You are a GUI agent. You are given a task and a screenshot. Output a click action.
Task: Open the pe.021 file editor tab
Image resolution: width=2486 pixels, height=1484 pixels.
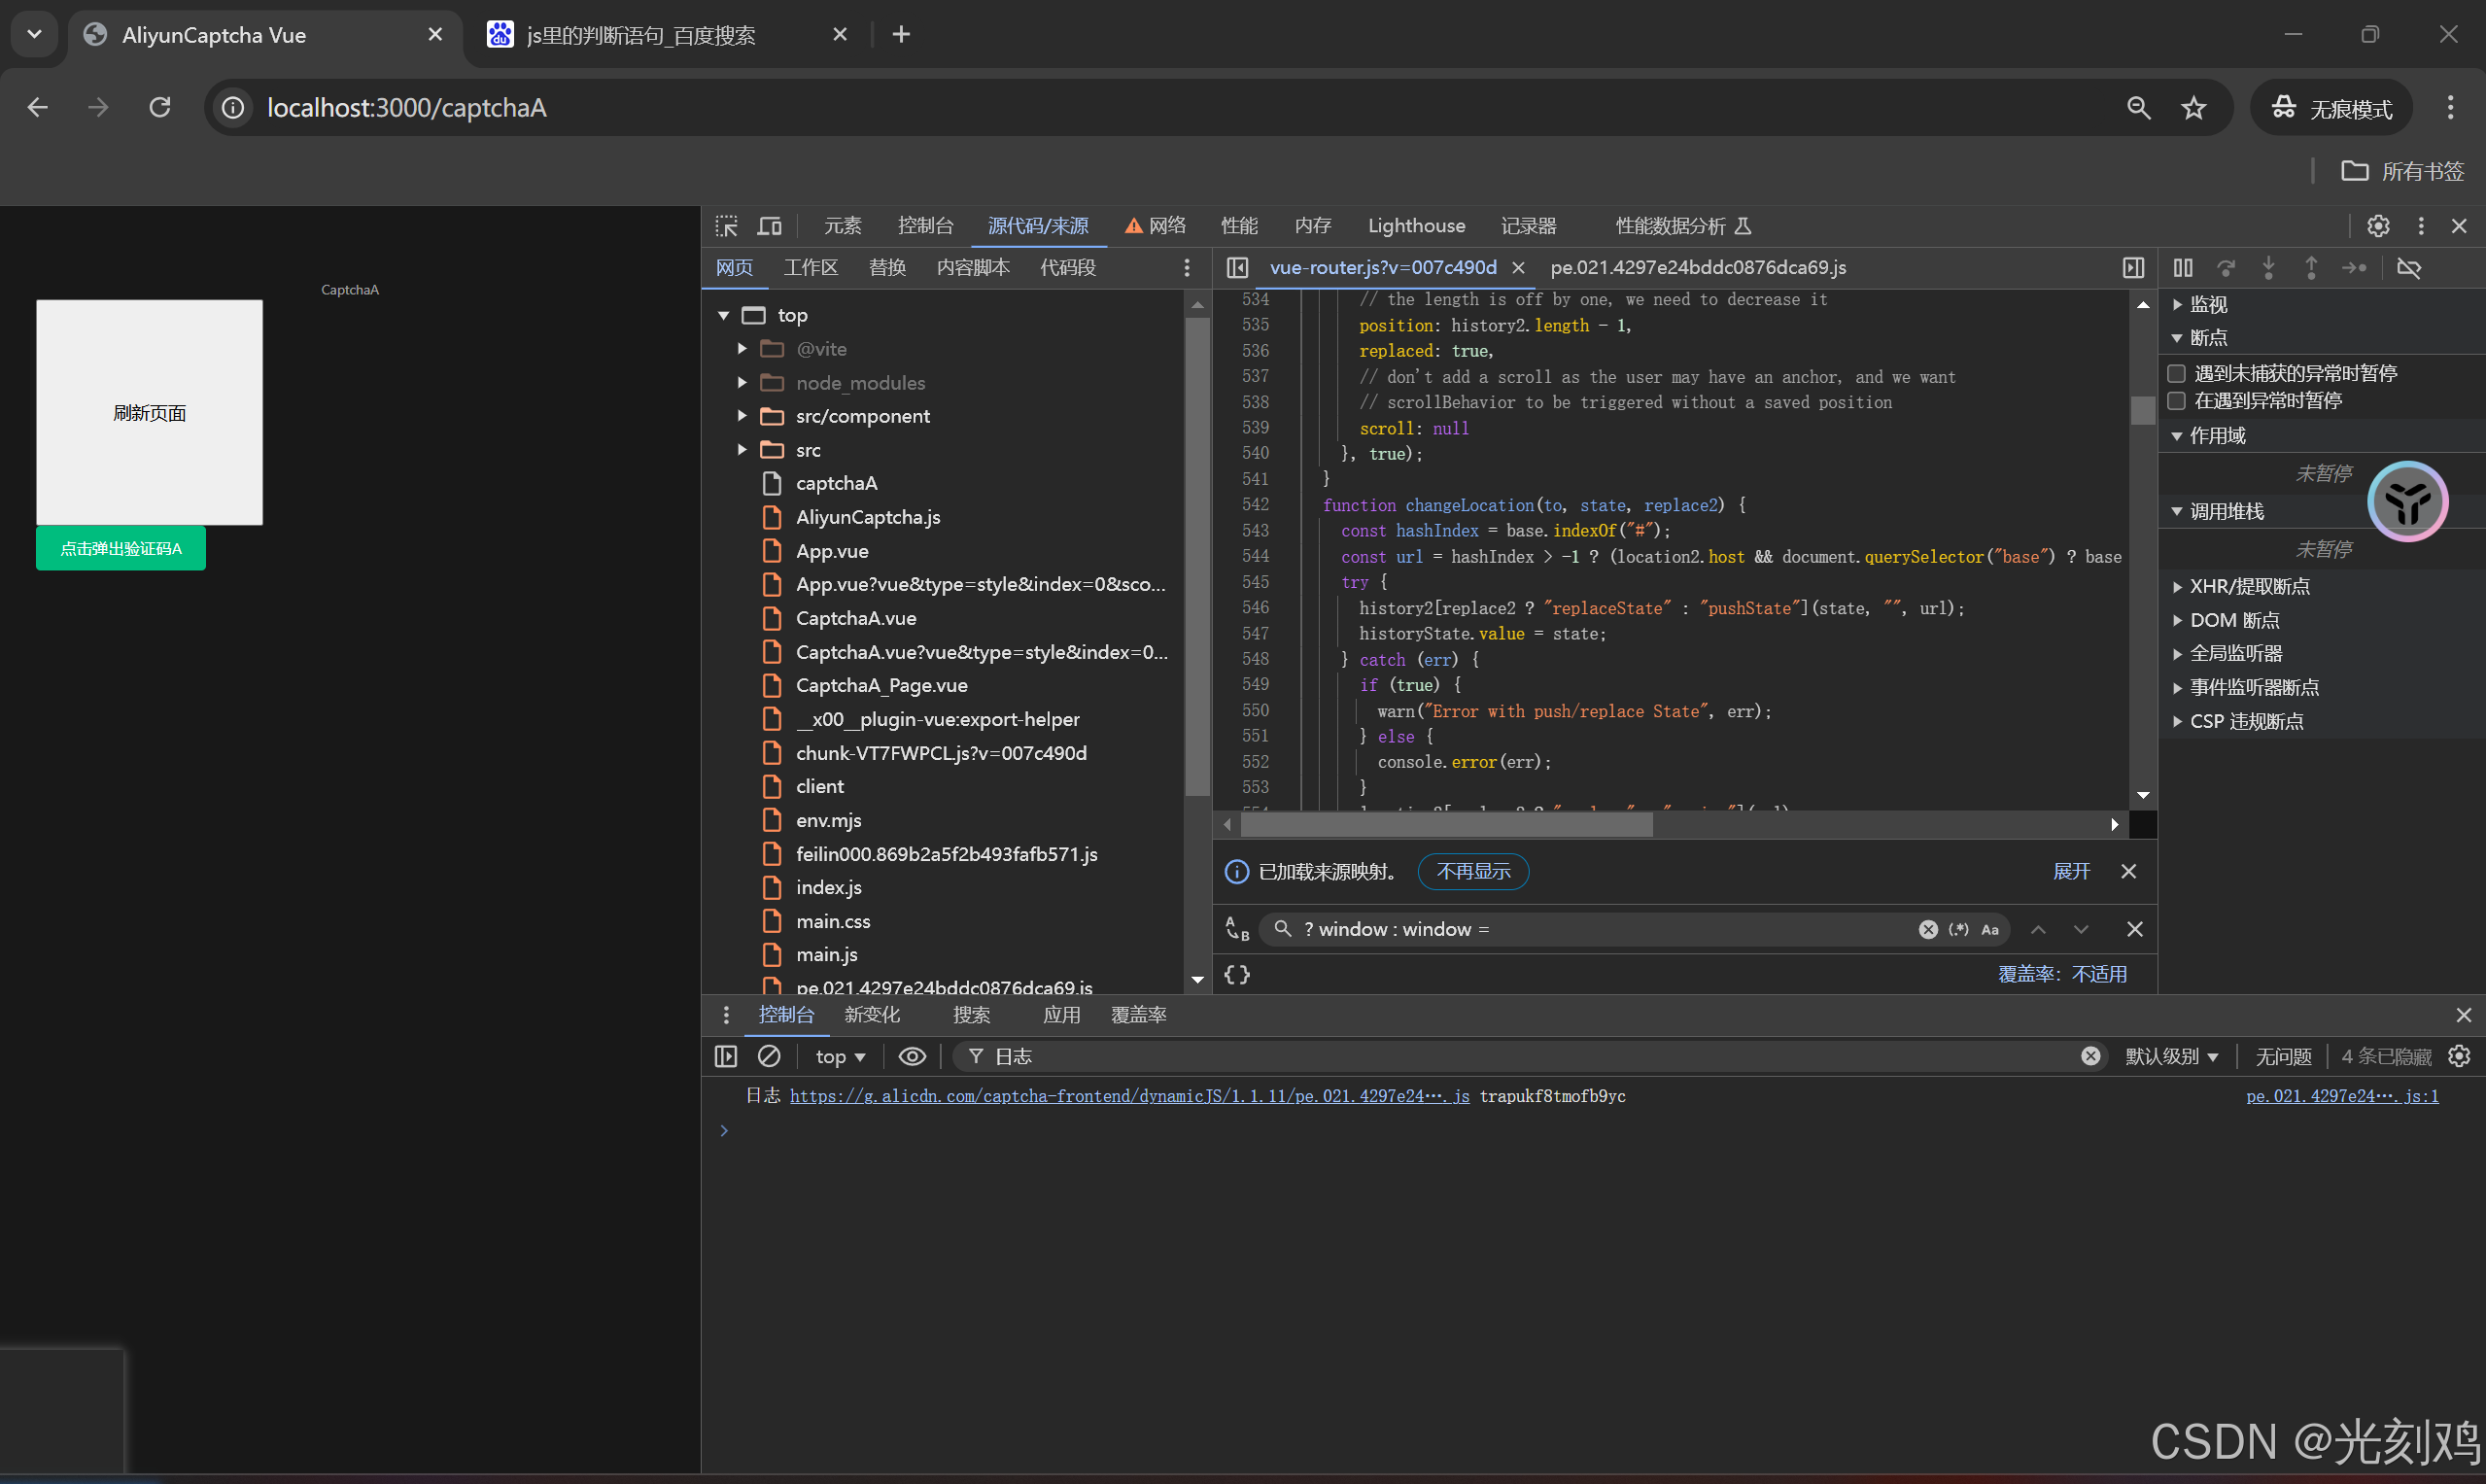point(1698,268)
